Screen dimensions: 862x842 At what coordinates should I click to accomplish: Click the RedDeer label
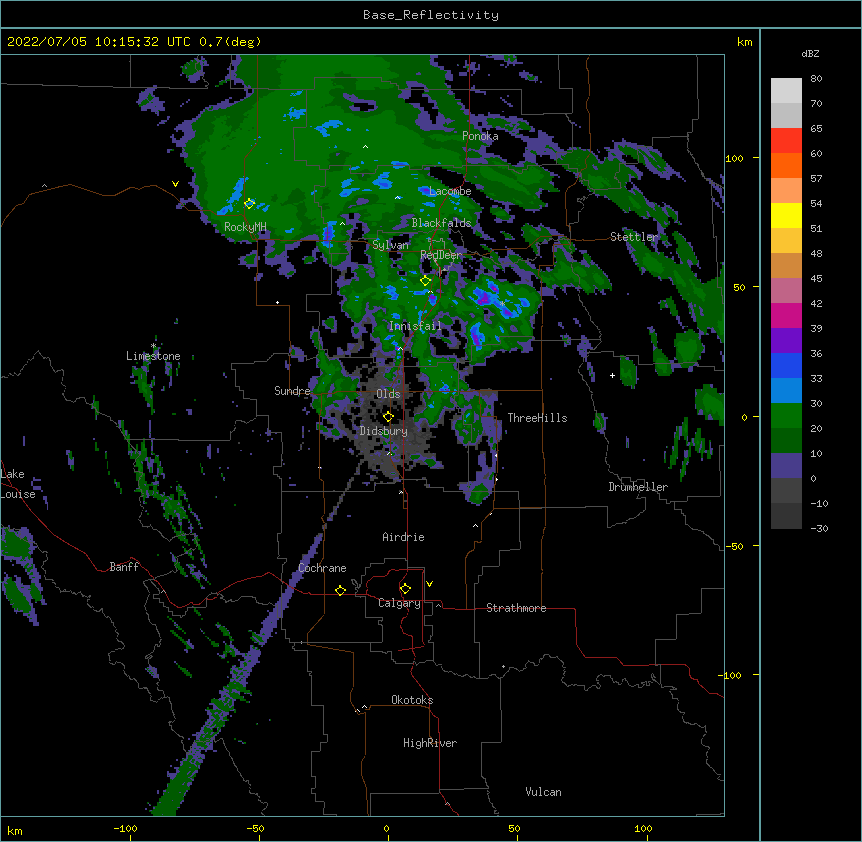tap(441, 255)
